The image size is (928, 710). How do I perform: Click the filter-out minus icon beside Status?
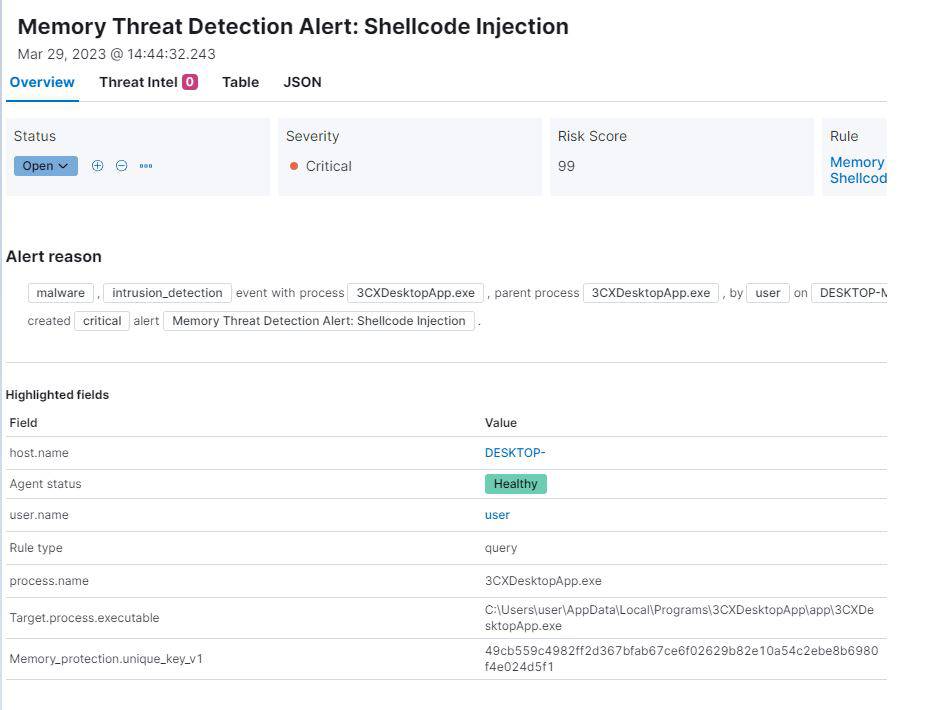tap(121, 166)
